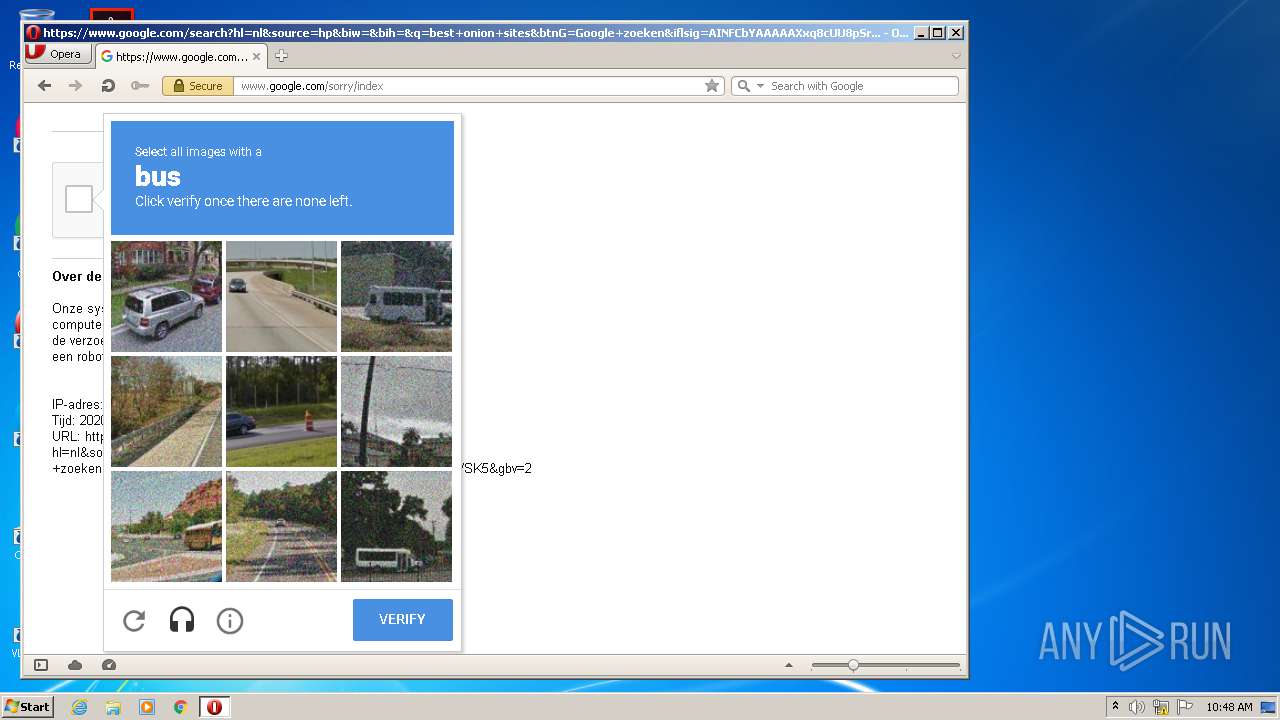
Task: Click the Show desktop tray button
Action: pyautogui.click(x=1268, y=707)
